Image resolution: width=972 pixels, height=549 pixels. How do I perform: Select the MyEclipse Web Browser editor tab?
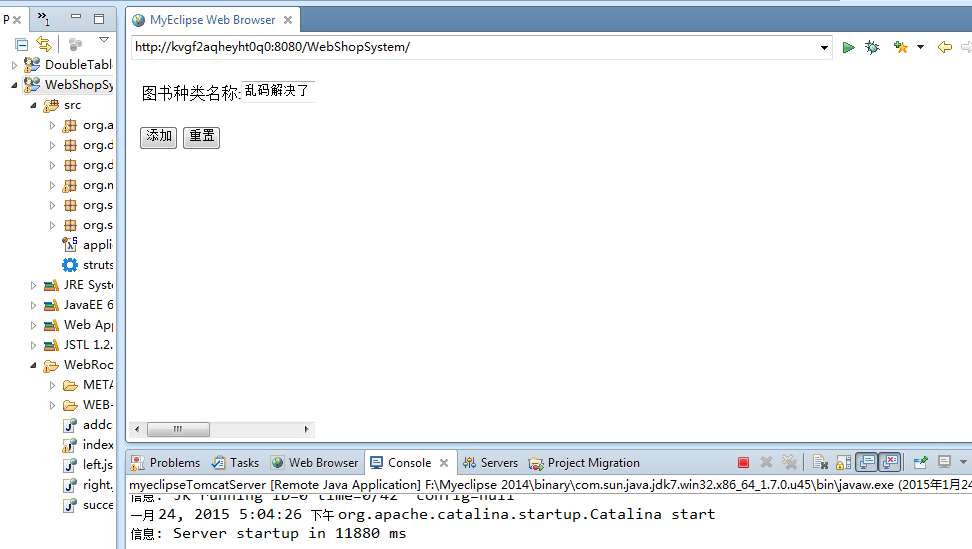(213, 20)
